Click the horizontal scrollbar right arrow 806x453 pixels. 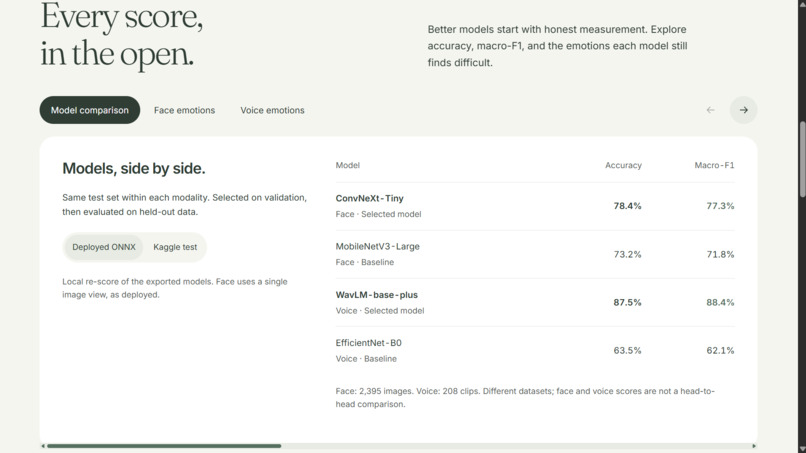pos(754,446)
